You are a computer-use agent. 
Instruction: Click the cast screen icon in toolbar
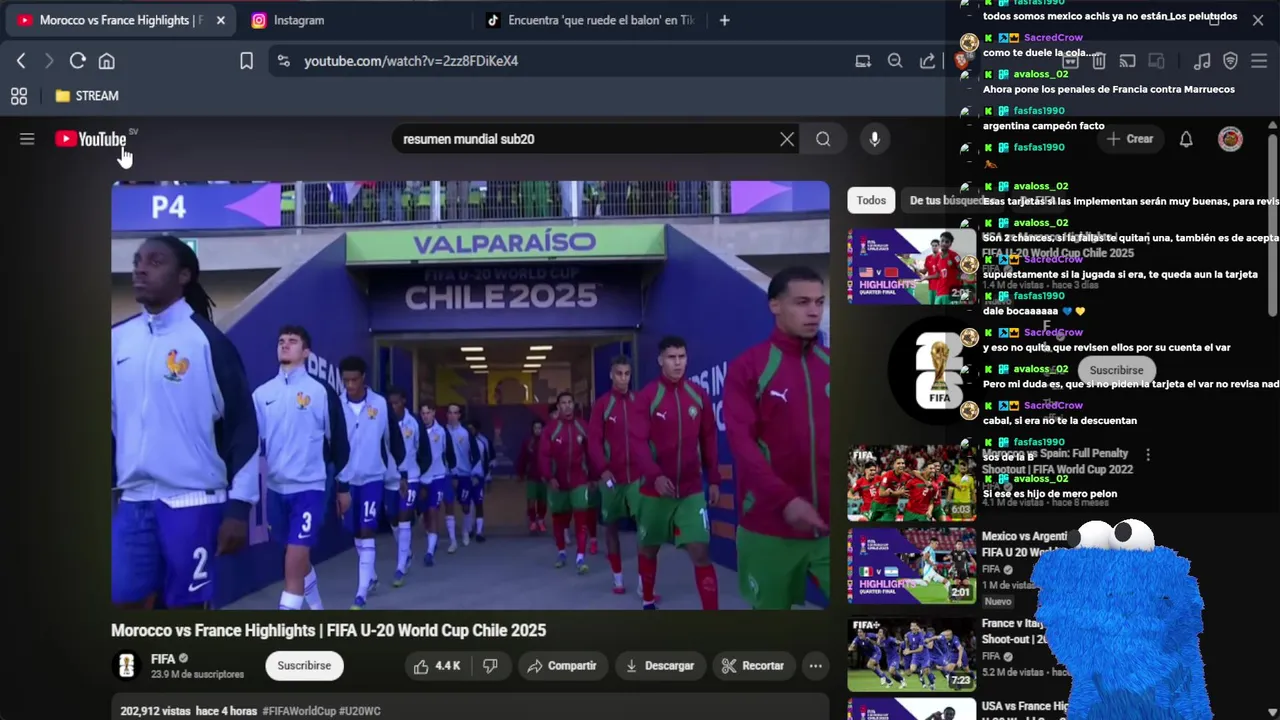tap(1127, 61)
